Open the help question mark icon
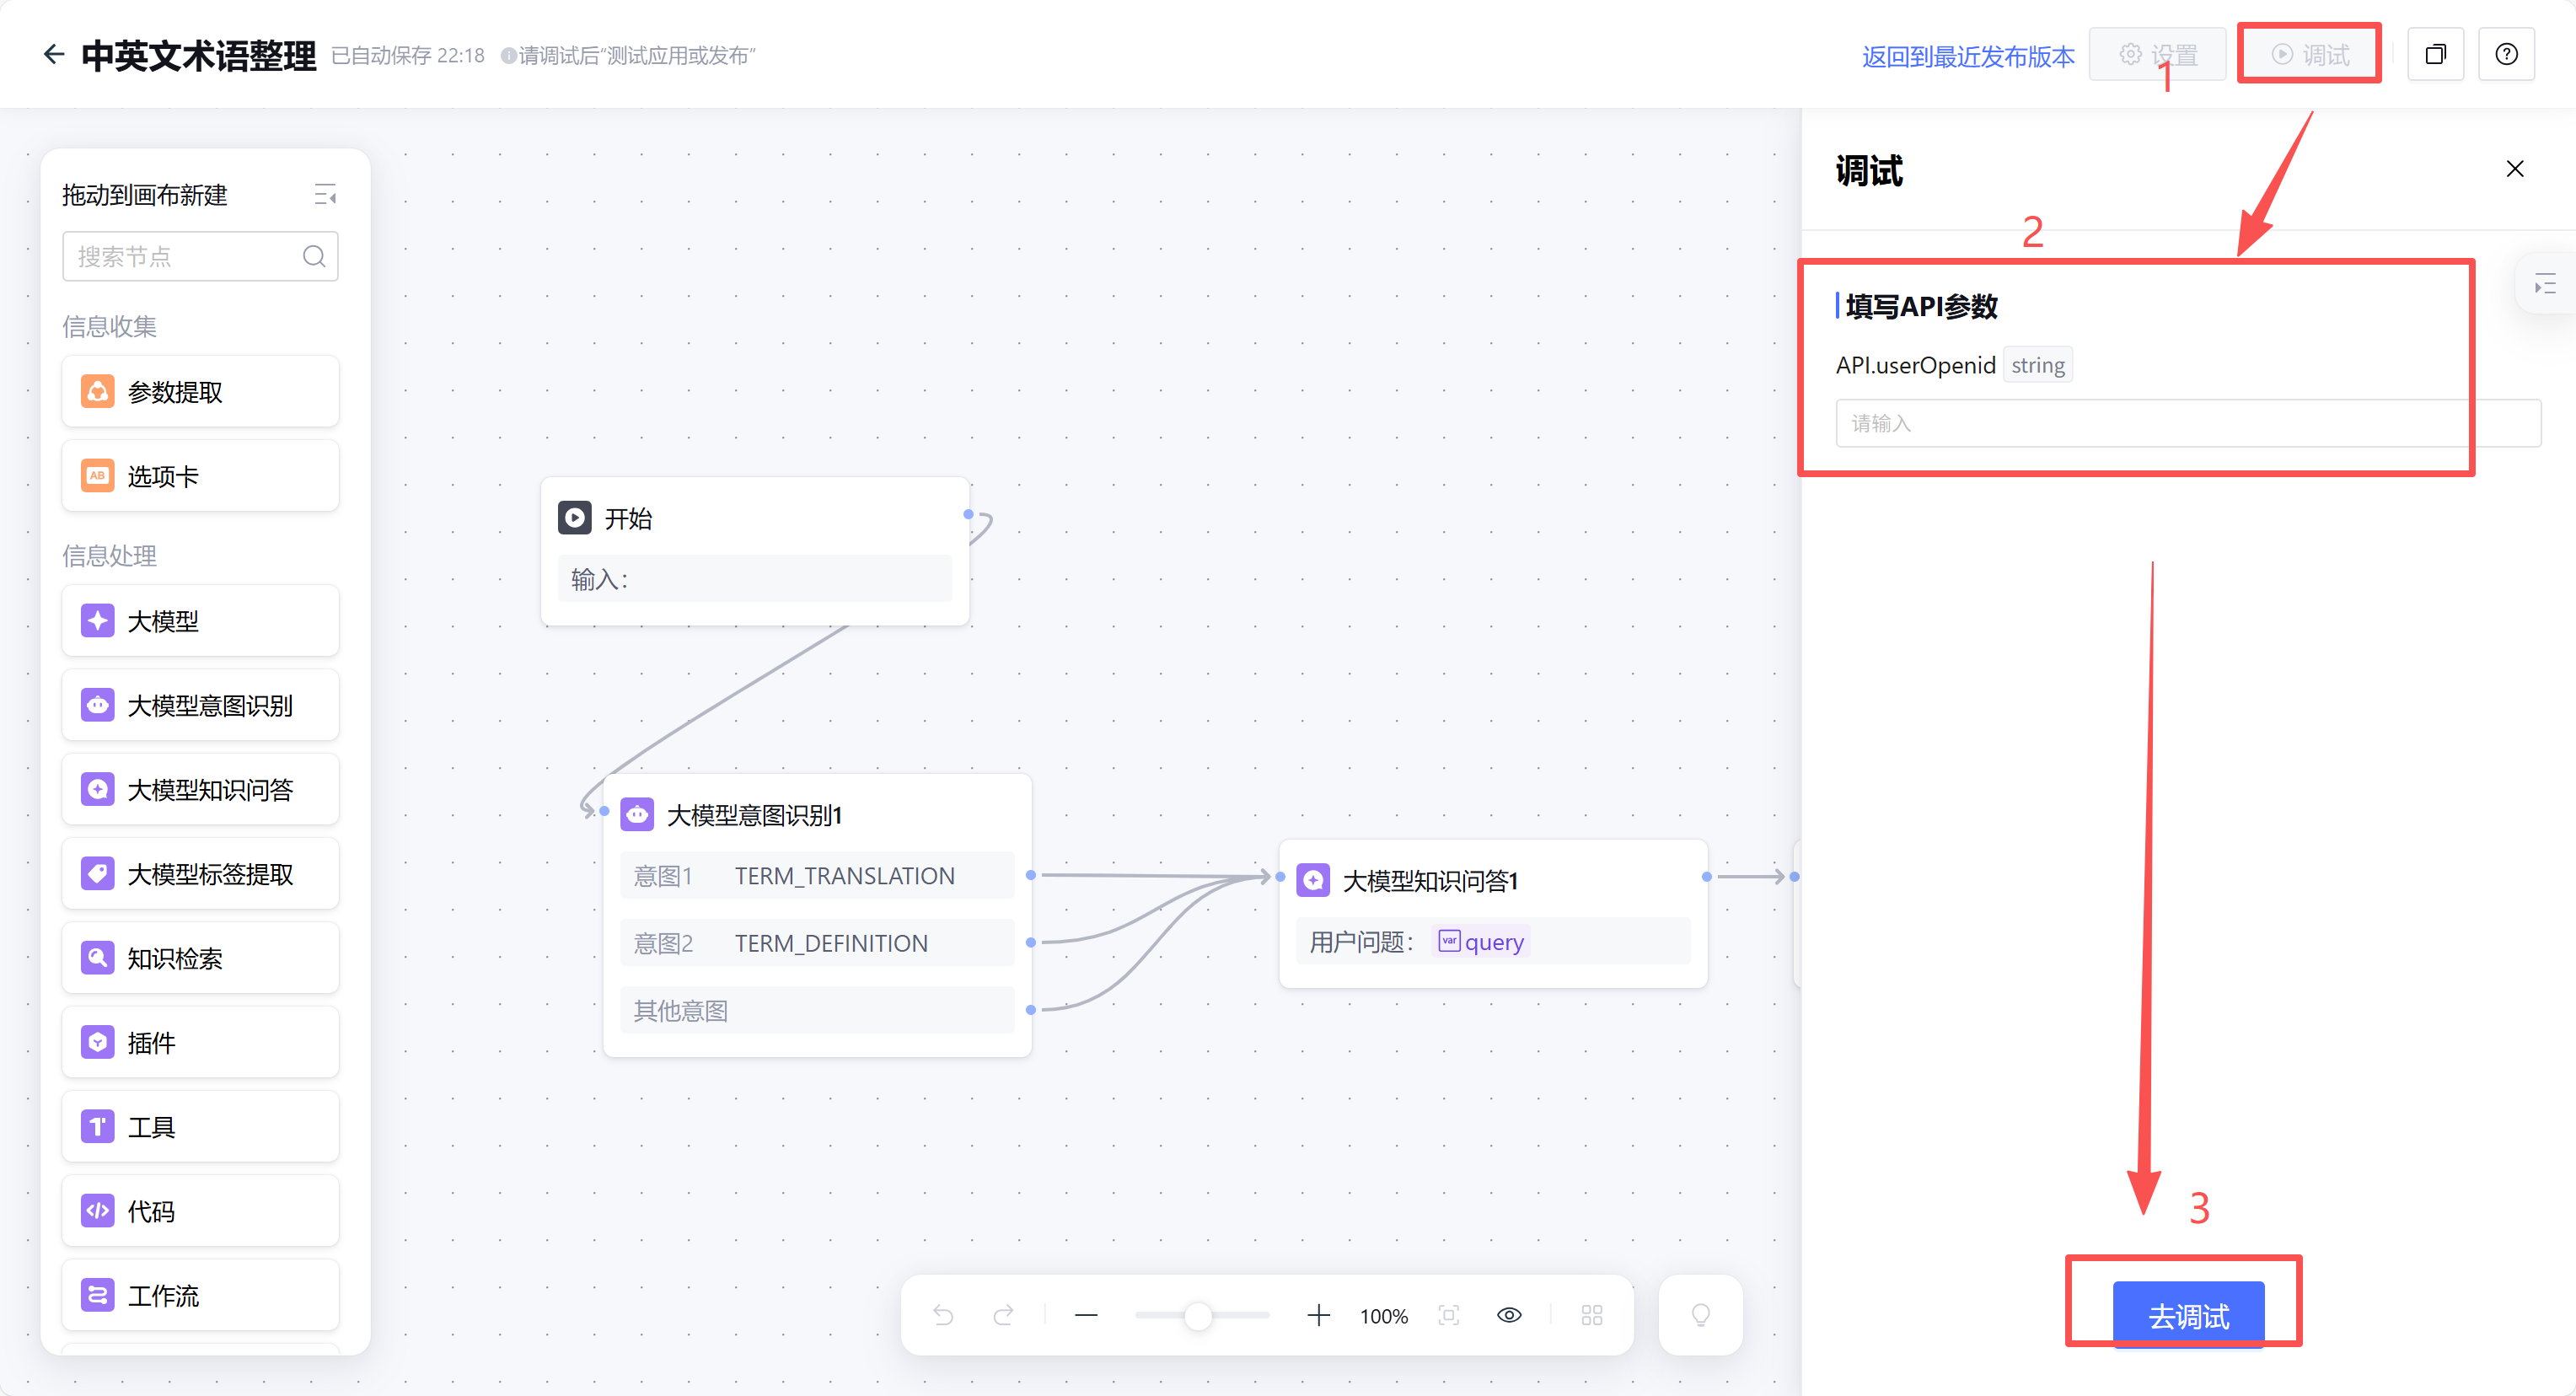The width and height of the screenshot is (2576, 1396). tap(2506, 54)
